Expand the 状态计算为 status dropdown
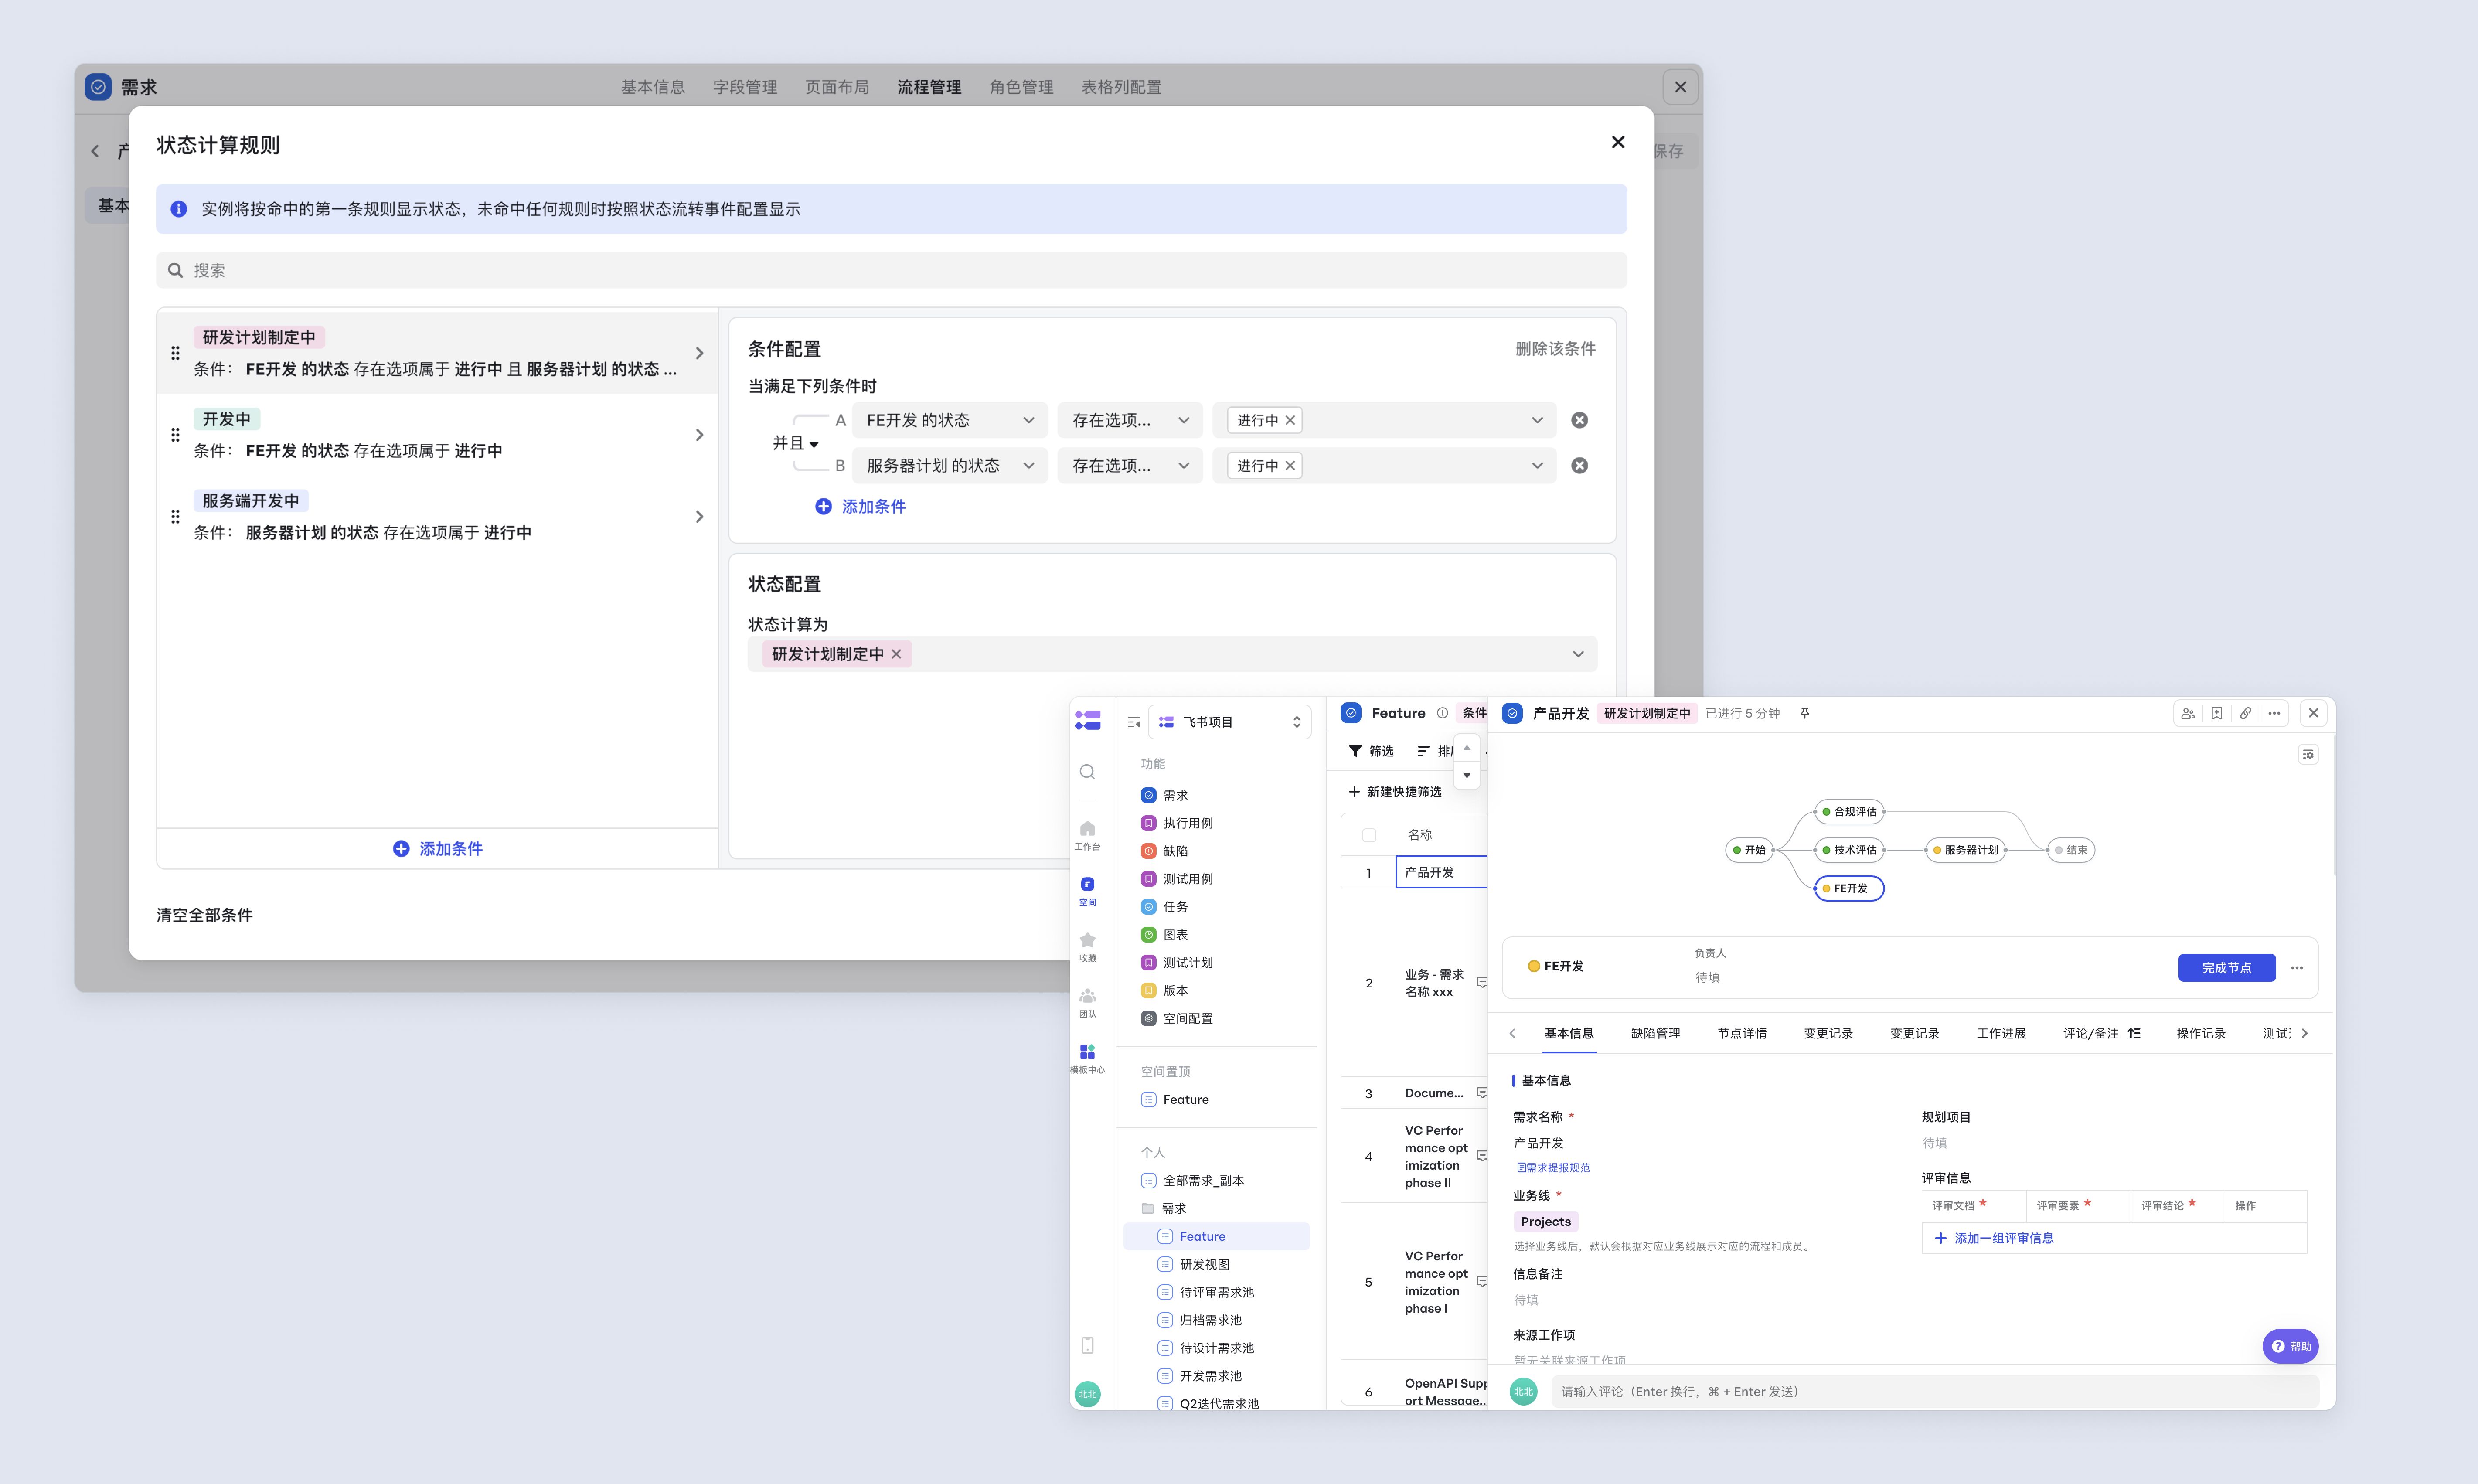 click(x=1172, y=654)
